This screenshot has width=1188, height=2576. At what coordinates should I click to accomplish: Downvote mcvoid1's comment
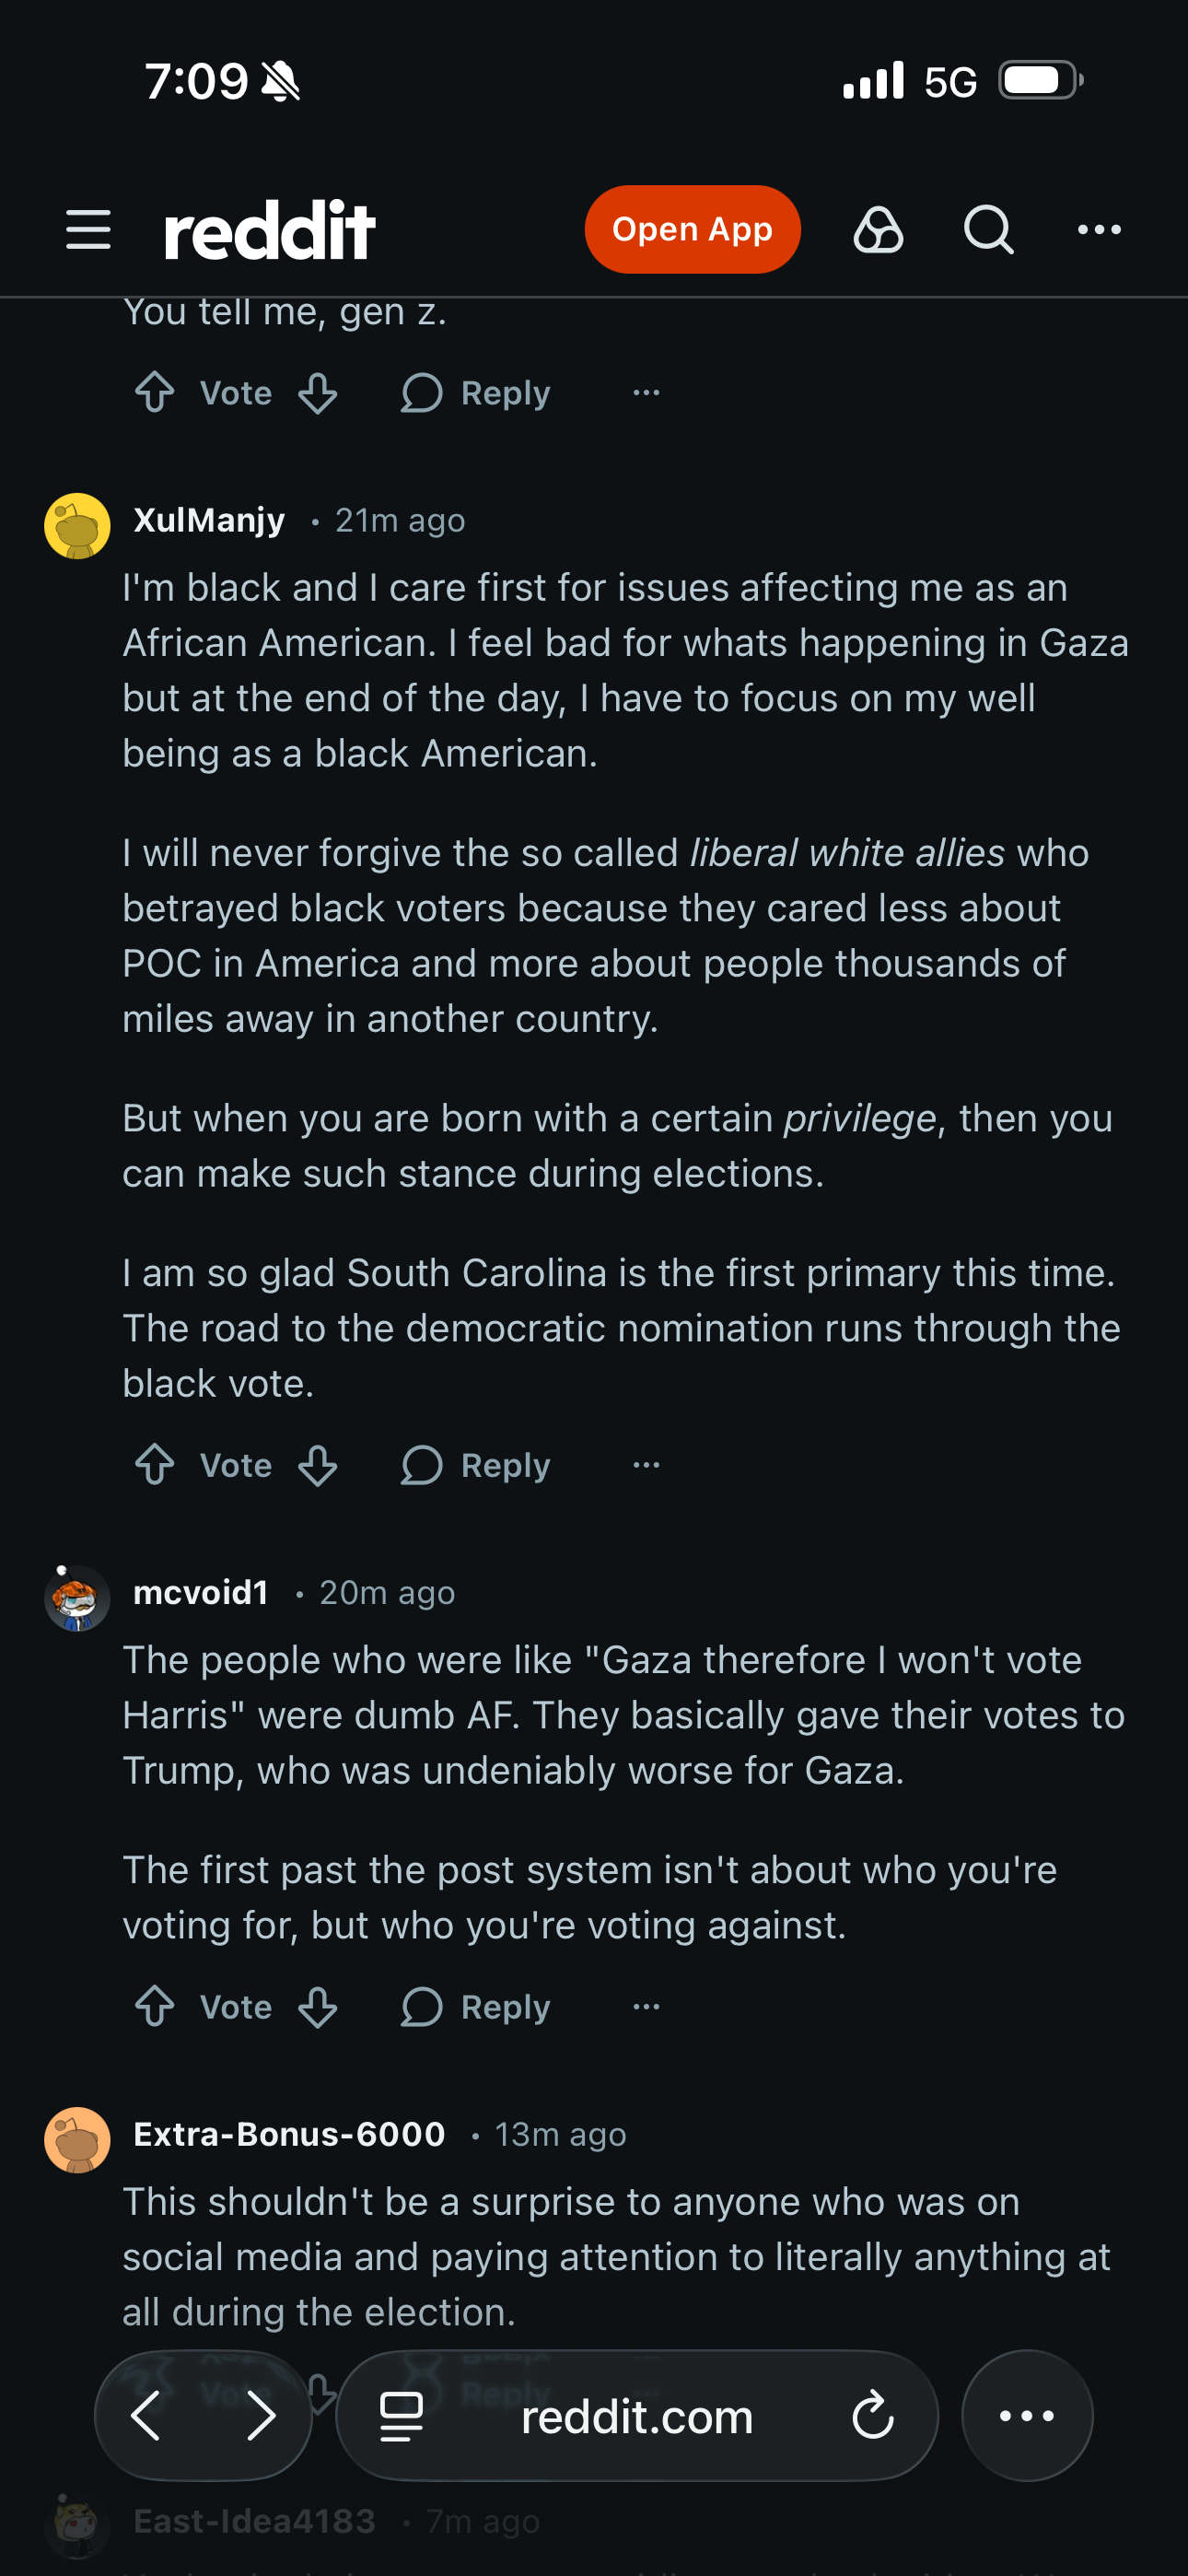click(x=318, y=2007)
